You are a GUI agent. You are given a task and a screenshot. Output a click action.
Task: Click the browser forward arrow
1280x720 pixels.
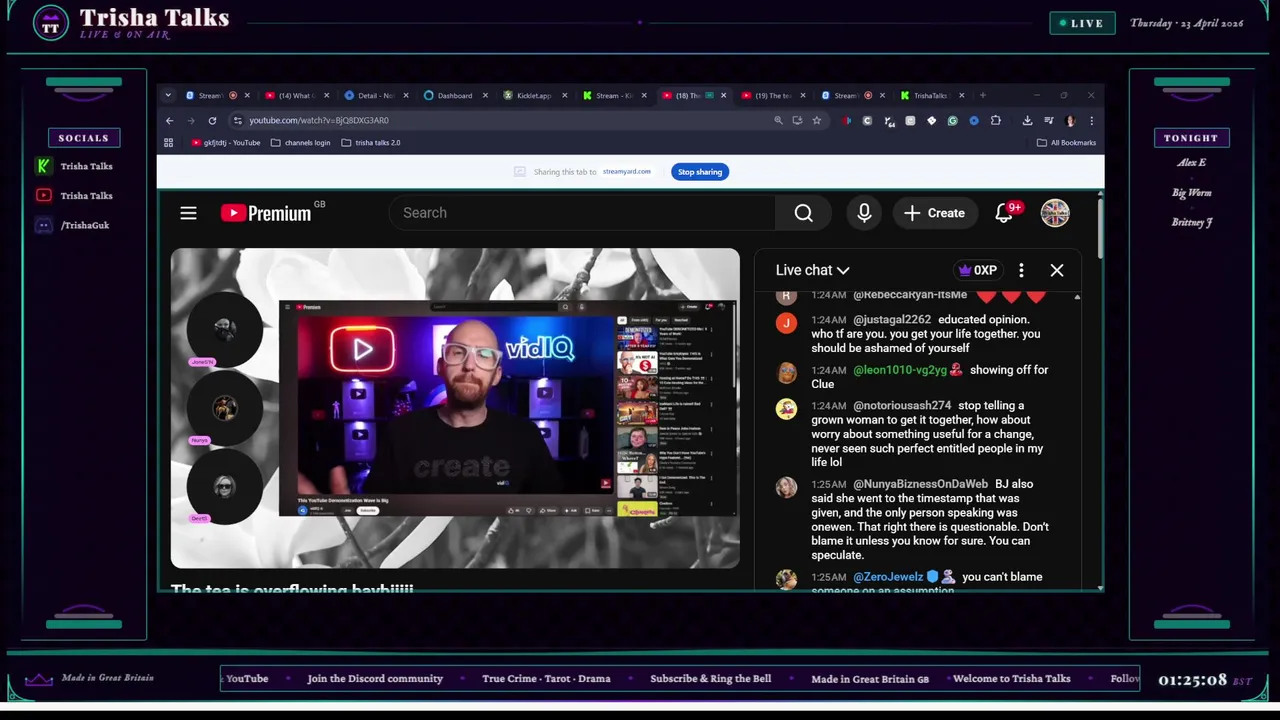pyautogui.click(x=190, y=120)
